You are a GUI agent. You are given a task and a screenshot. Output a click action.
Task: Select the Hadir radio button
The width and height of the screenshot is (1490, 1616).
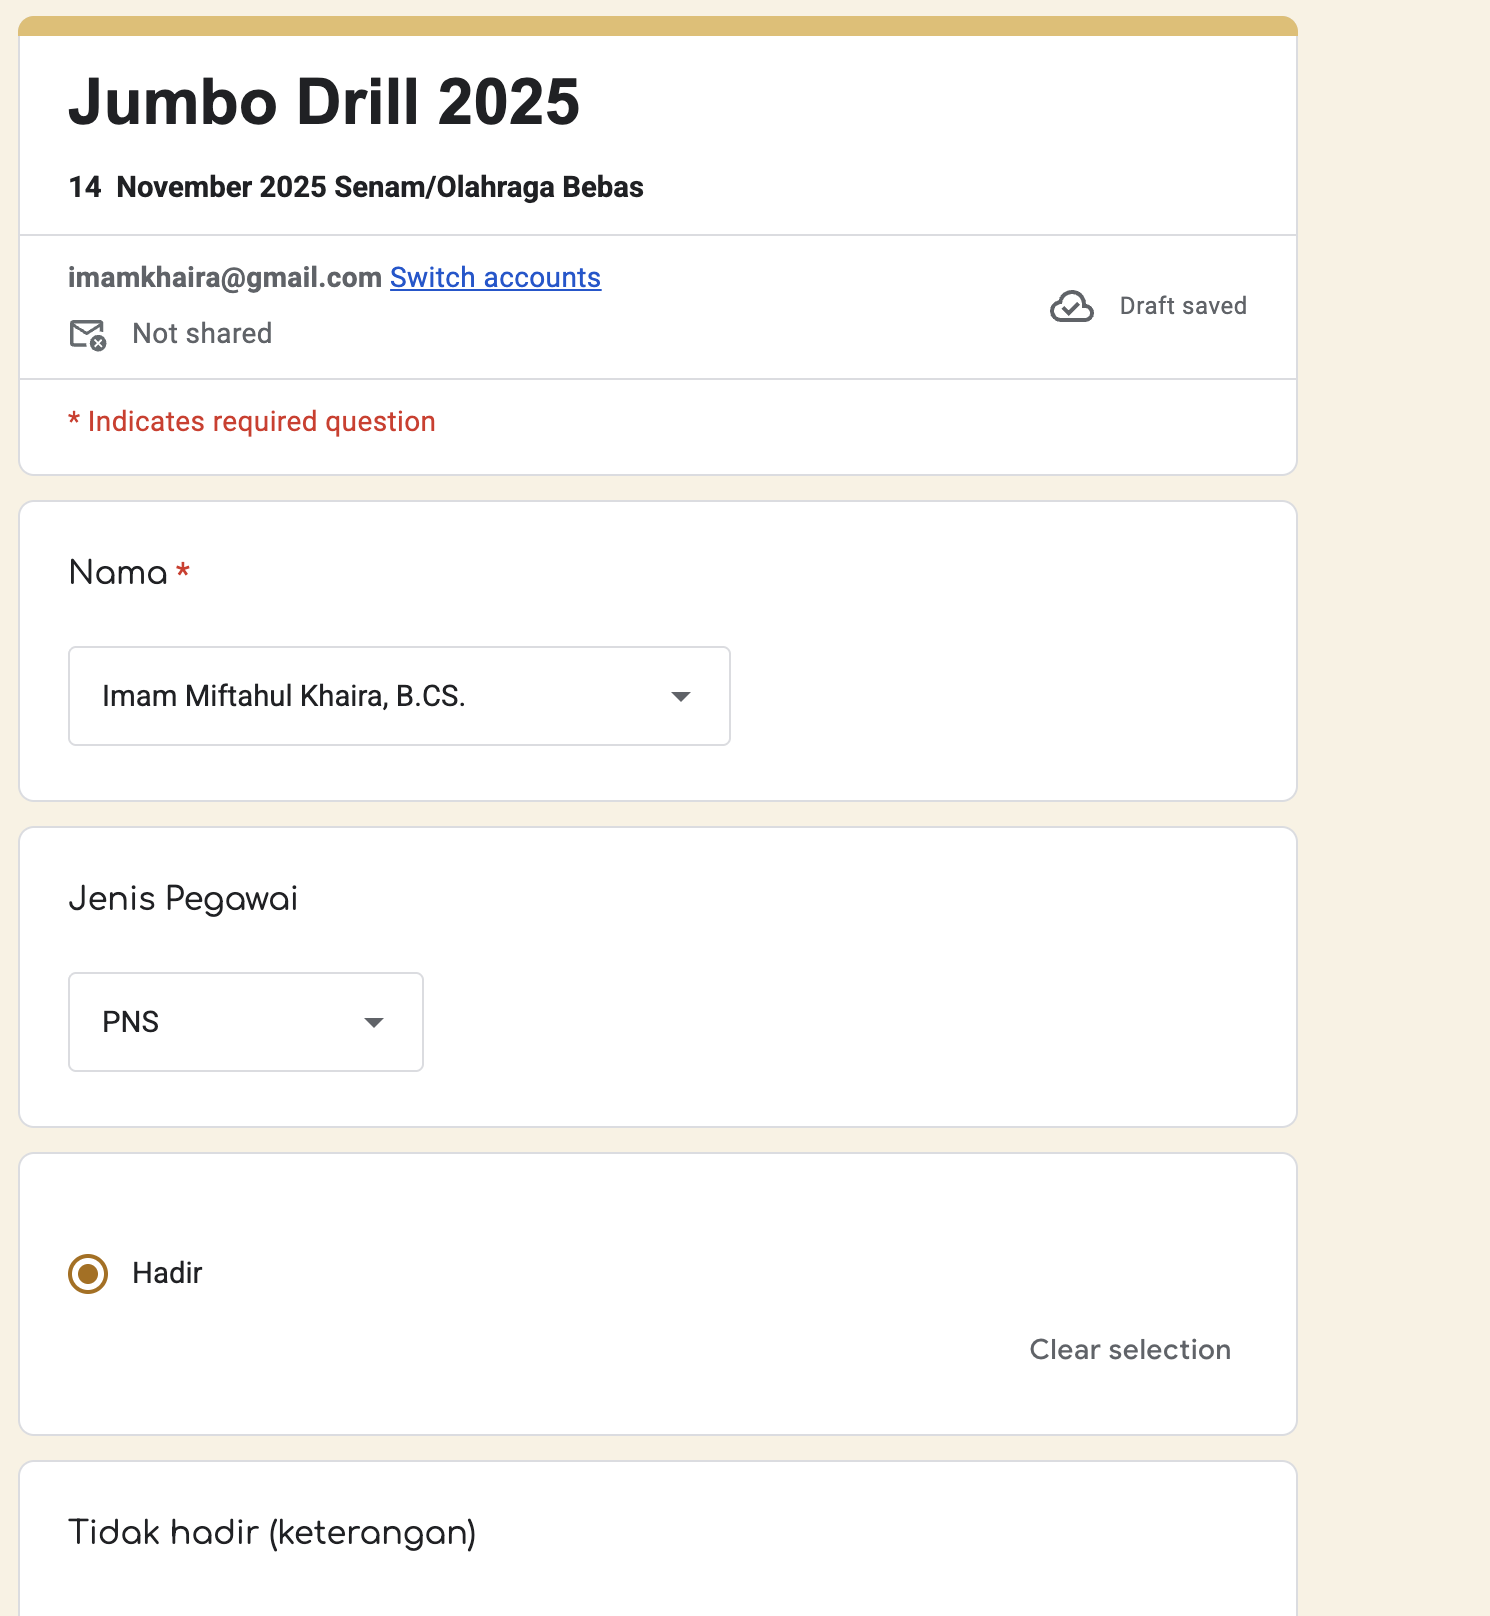coord(88,1273)
